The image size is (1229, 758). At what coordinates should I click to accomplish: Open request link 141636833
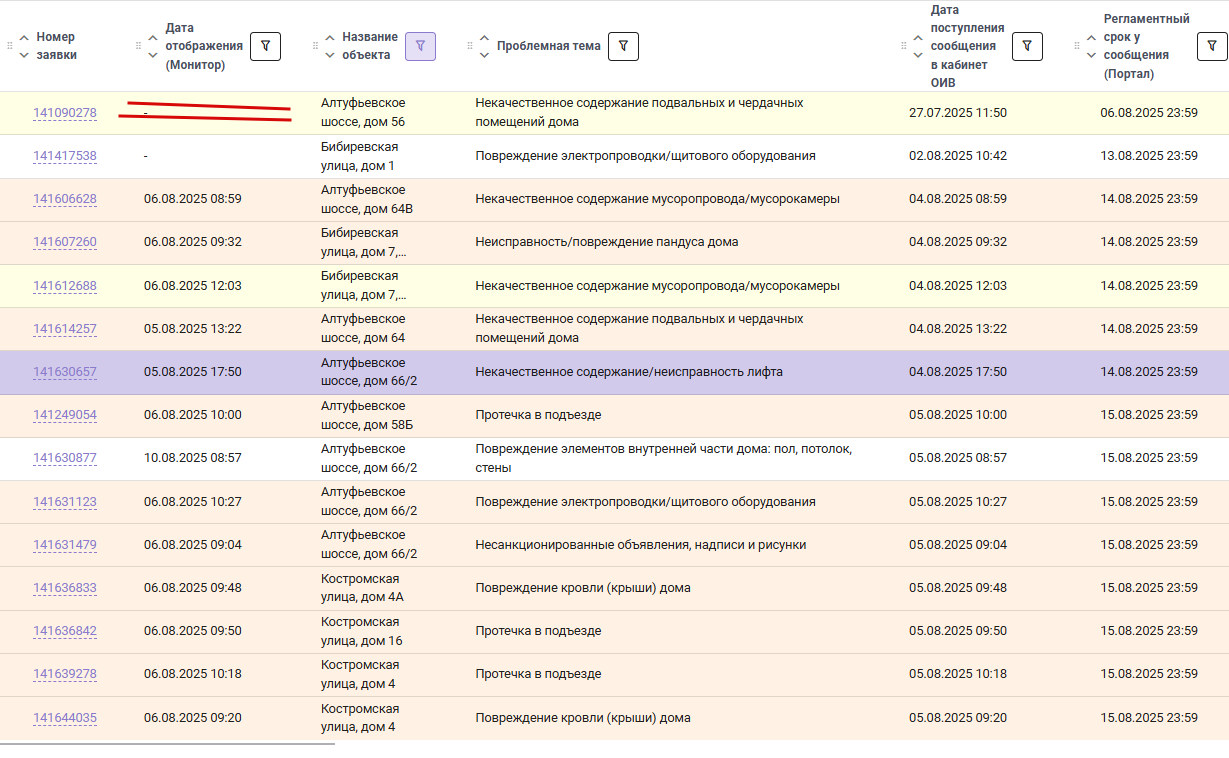point(65,588)
